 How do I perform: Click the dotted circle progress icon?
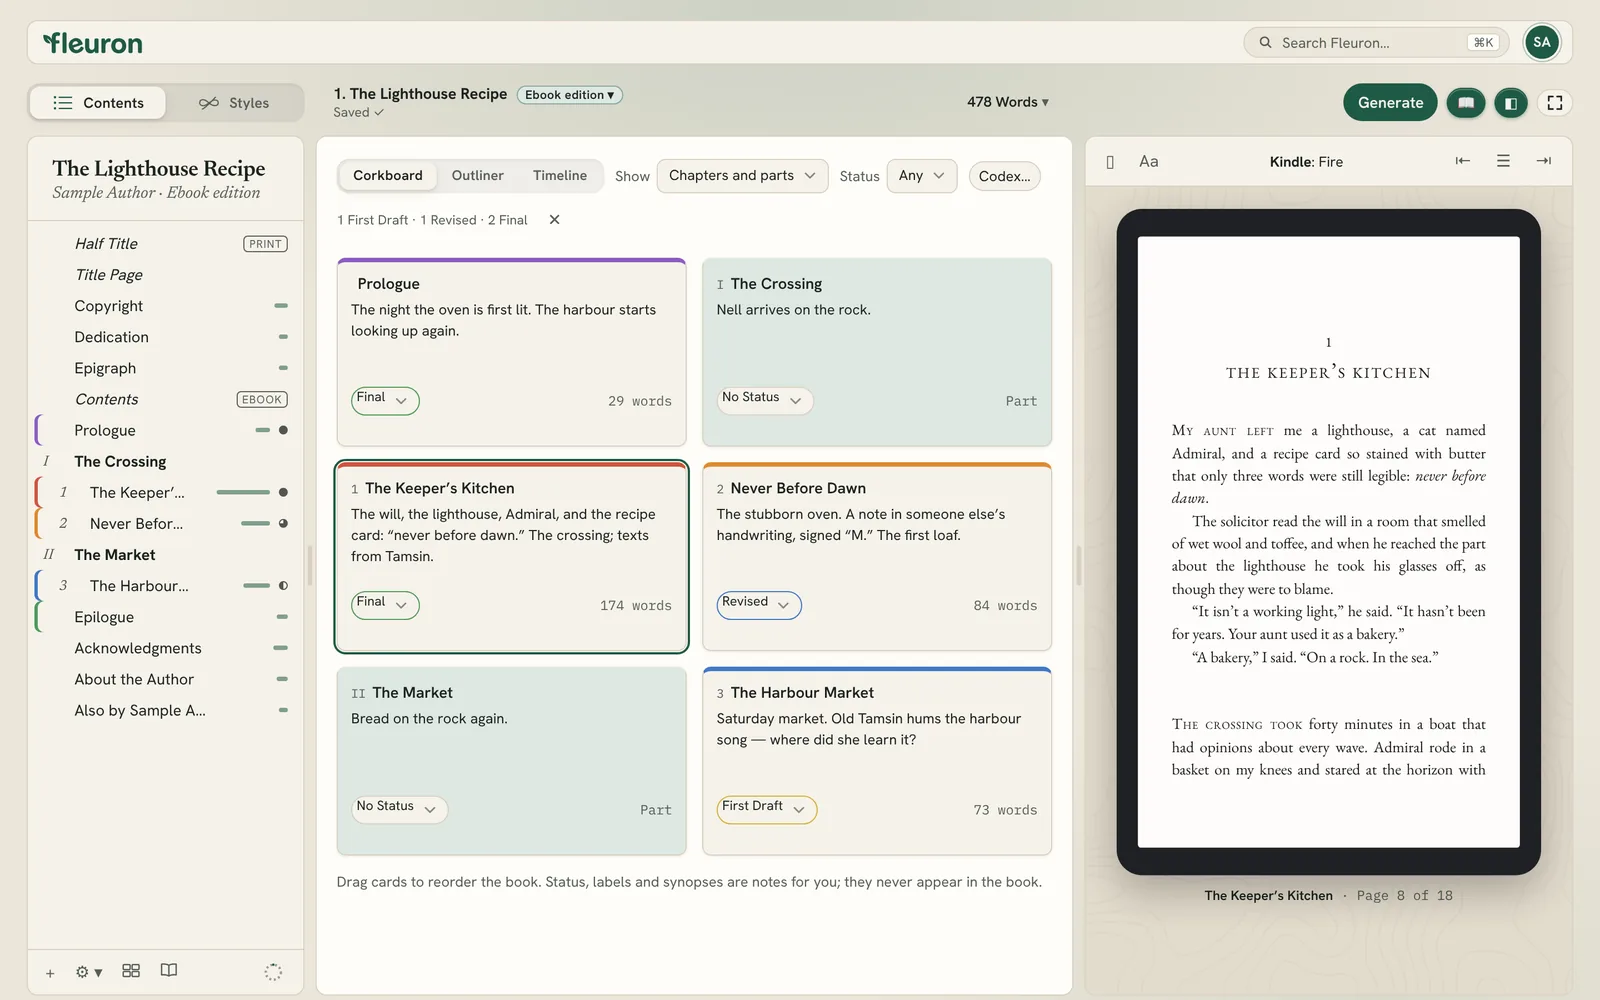[x=273, y=972]
